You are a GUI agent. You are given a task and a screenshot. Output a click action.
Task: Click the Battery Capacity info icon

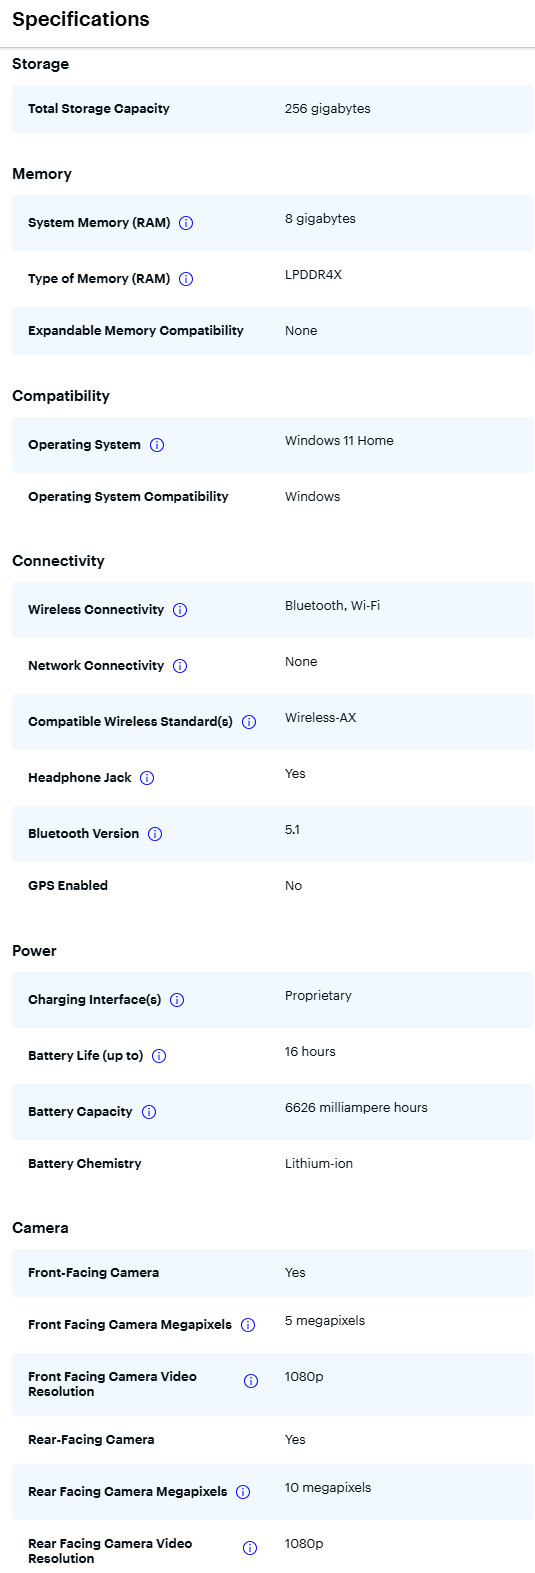pos(149,1112)
